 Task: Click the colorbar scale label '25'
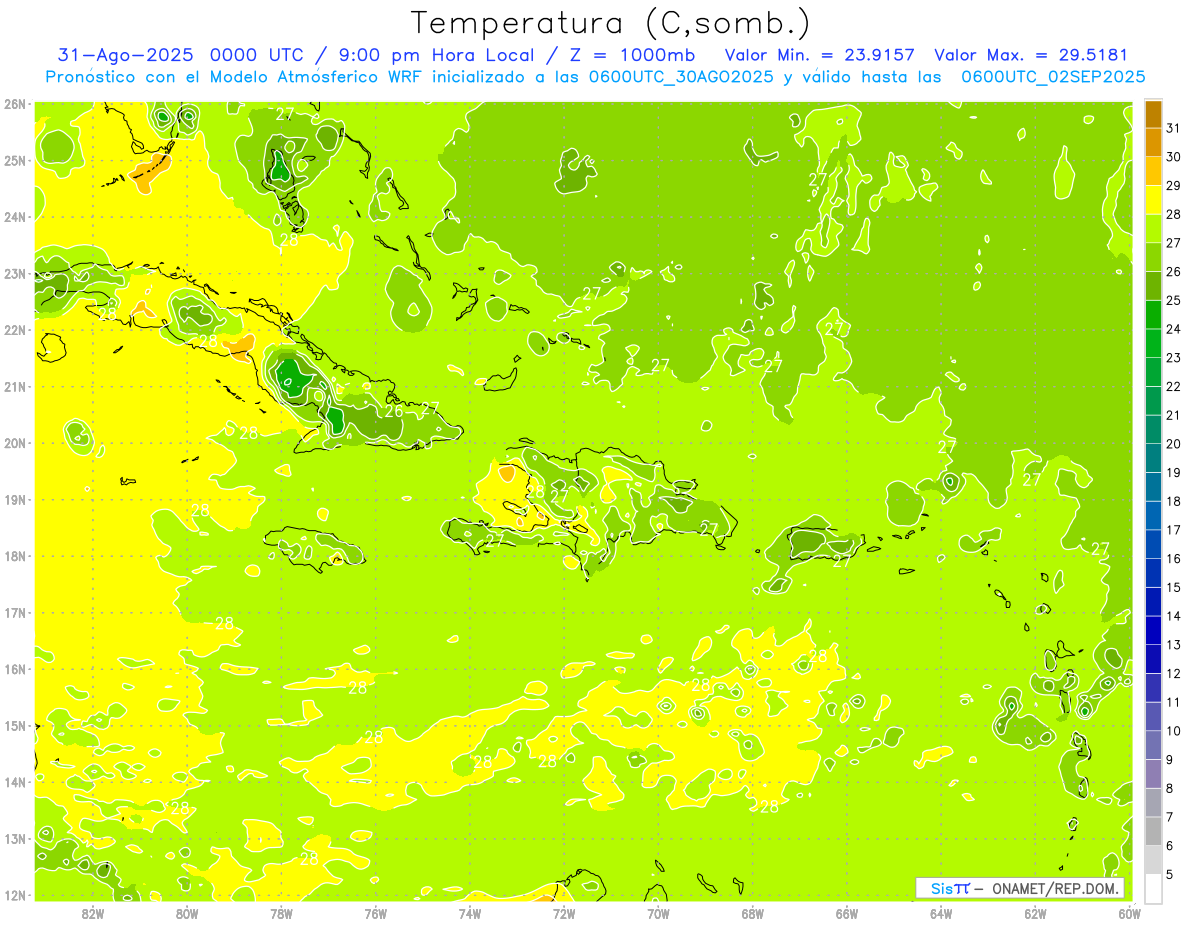coord(1174,300)
